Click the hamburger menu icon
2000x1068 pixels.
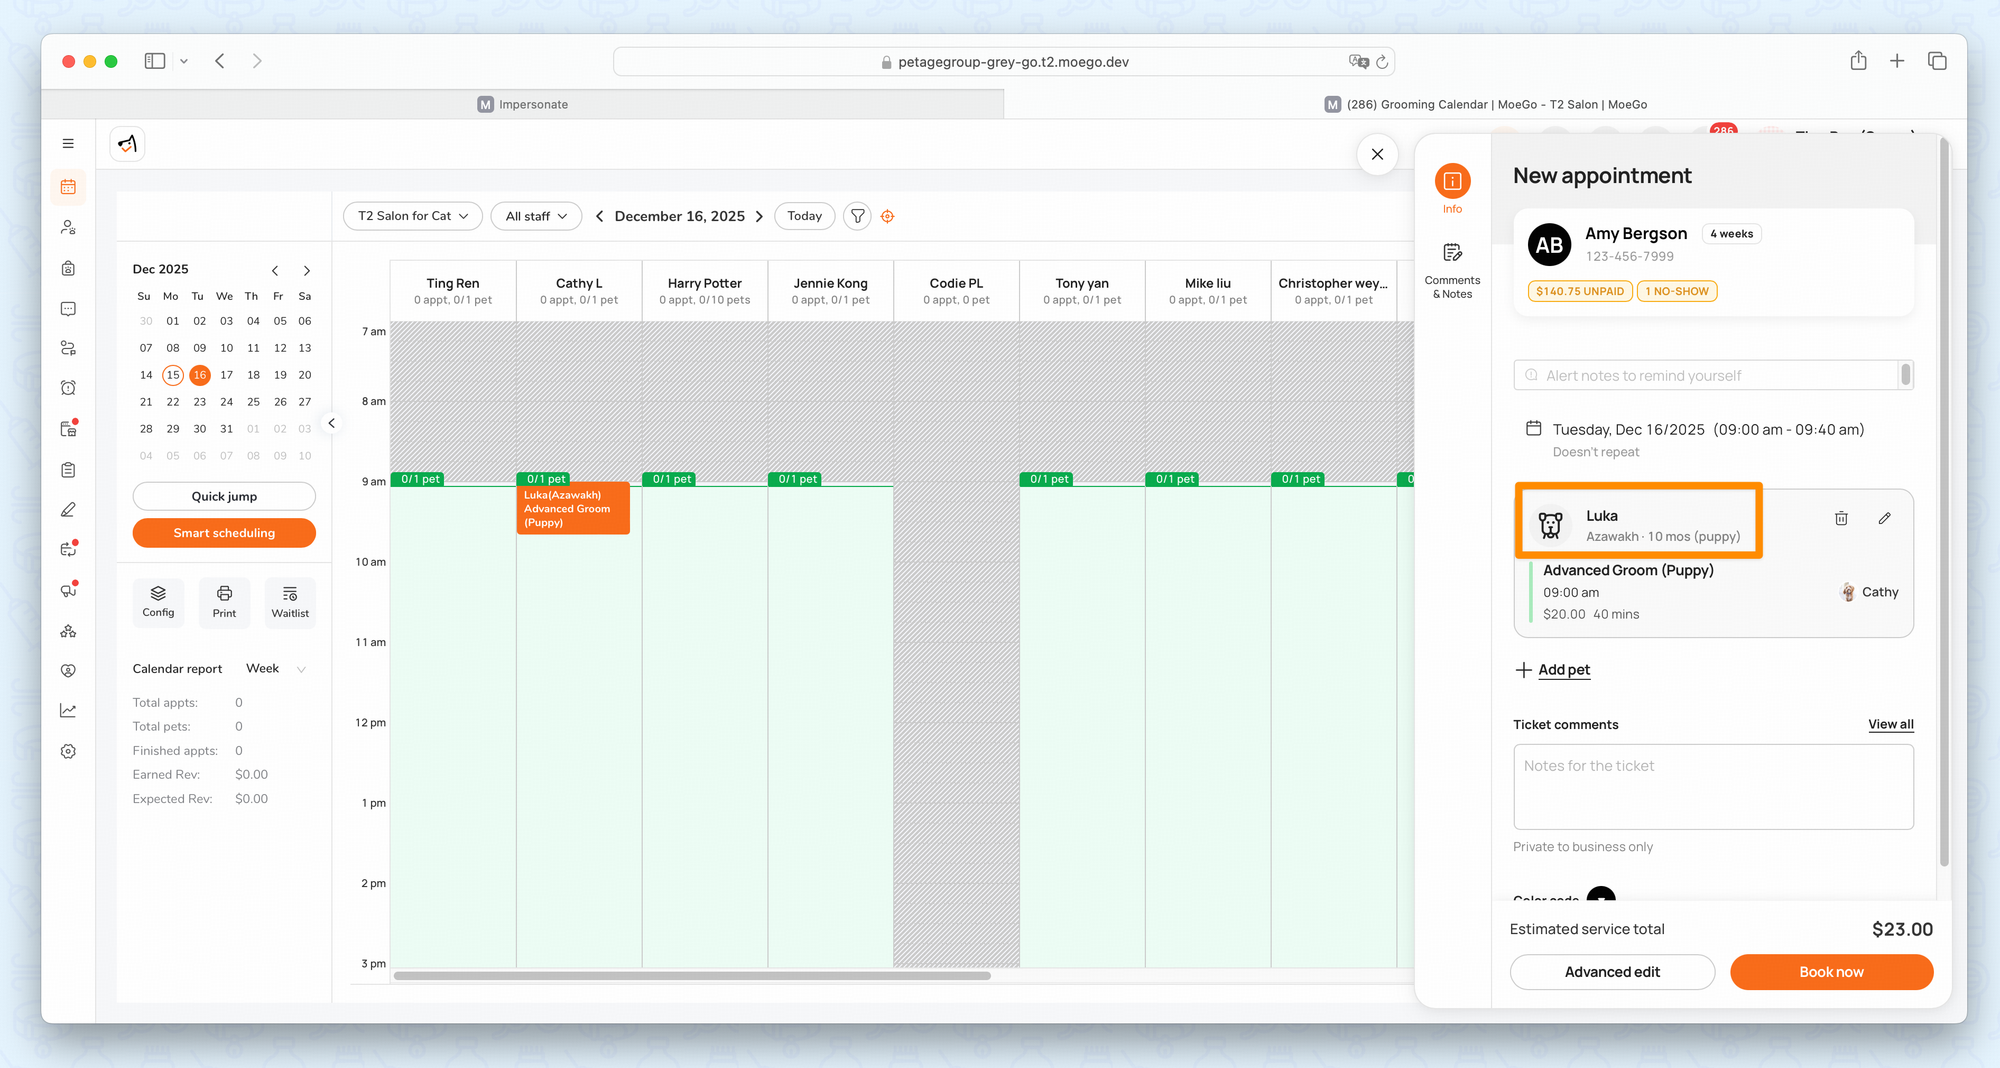point(68,144)
